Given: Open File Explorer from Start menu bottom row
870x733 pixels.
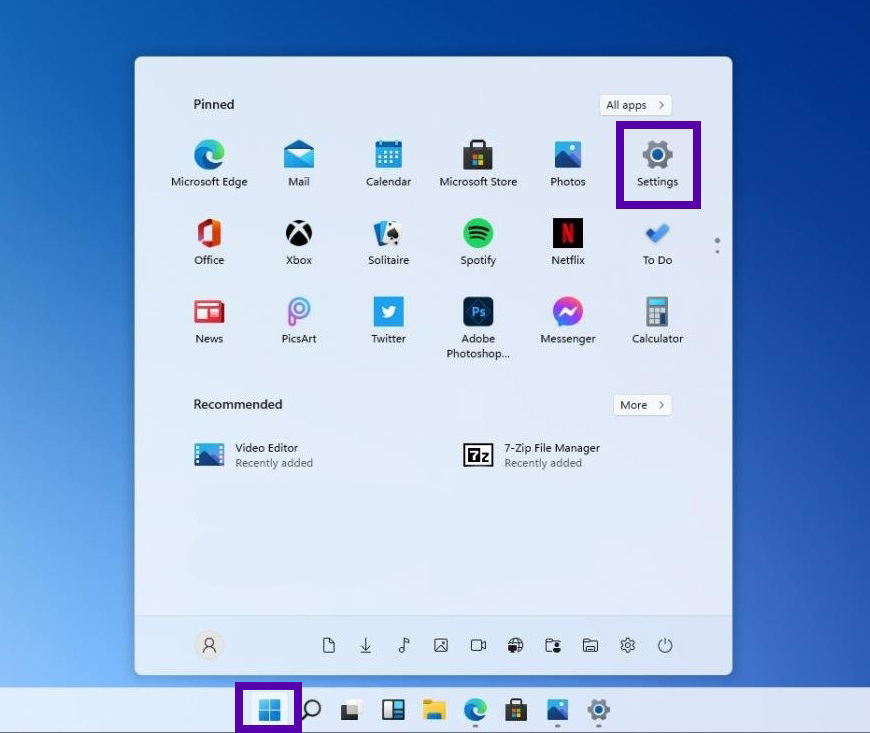Looking at the screenshot, I should click(x=590, y=645).
